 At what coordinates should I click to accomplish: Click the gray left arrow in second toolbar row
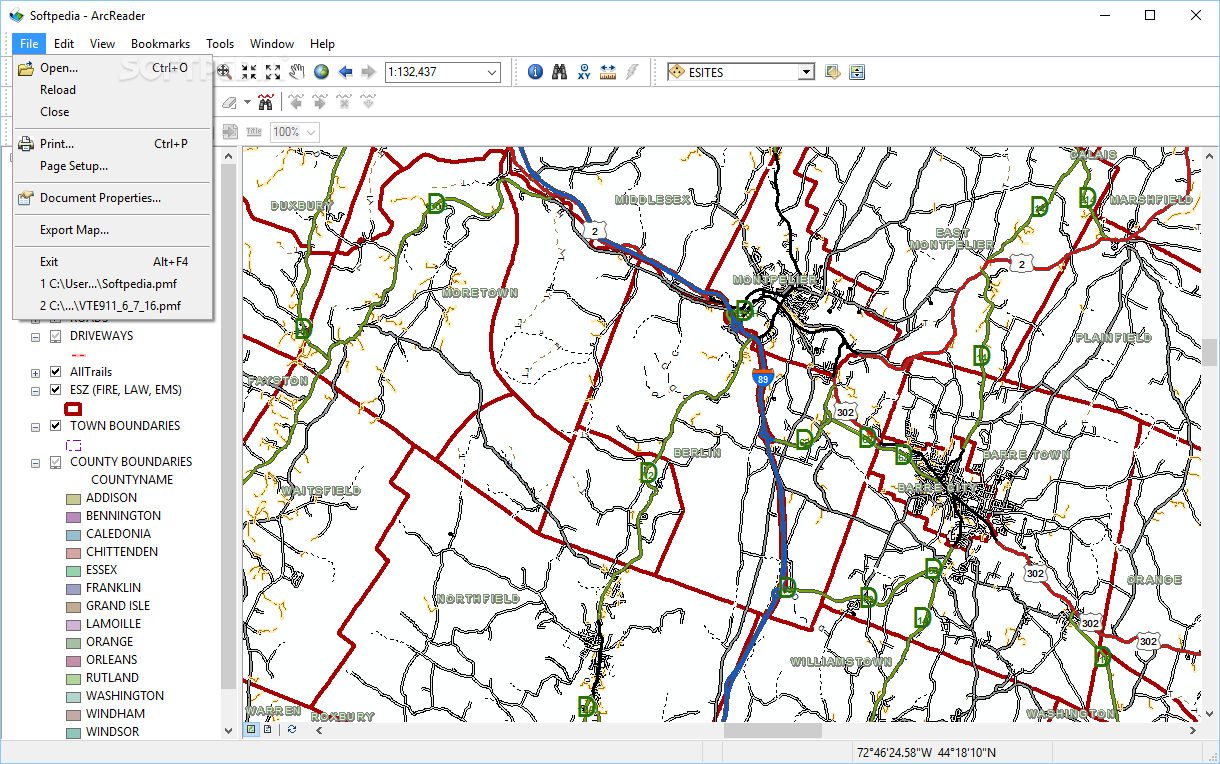tap(296, 102)
